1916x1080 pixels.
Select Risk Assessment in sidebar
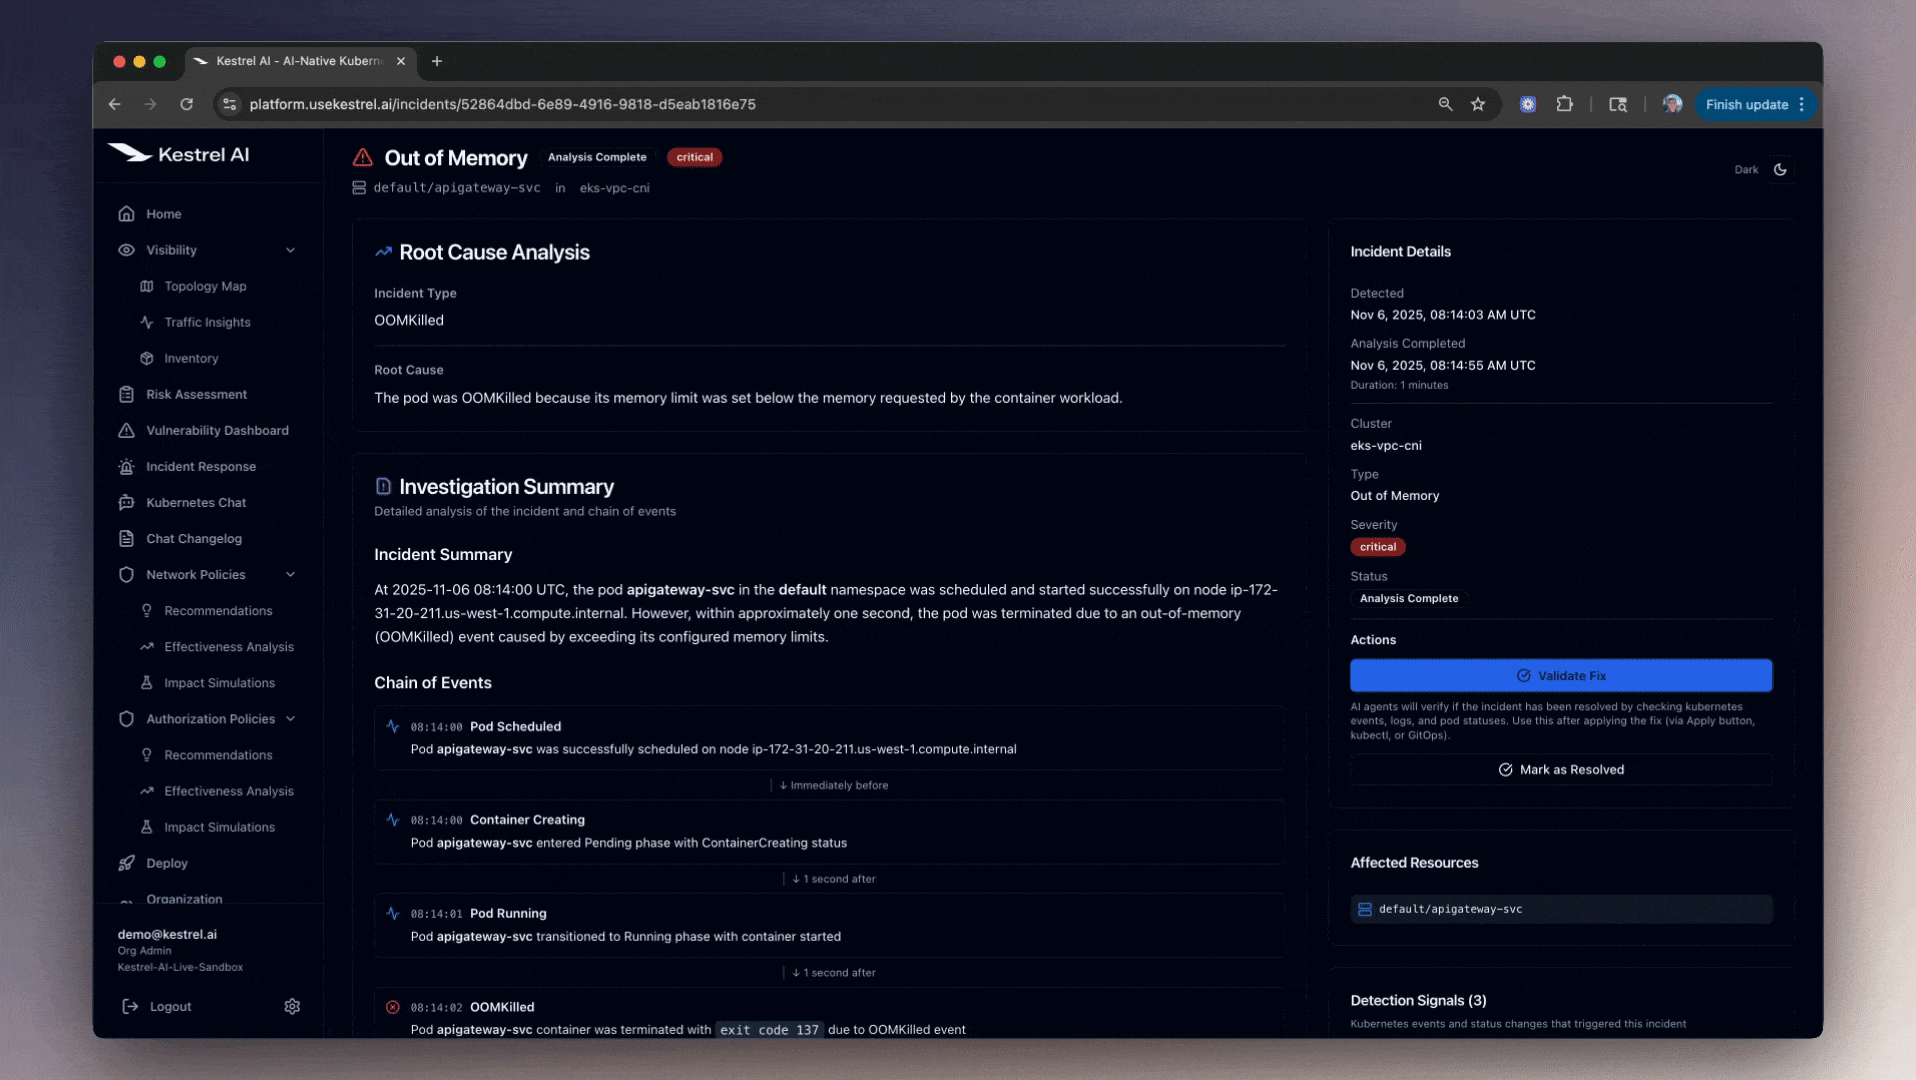(196, 394)
